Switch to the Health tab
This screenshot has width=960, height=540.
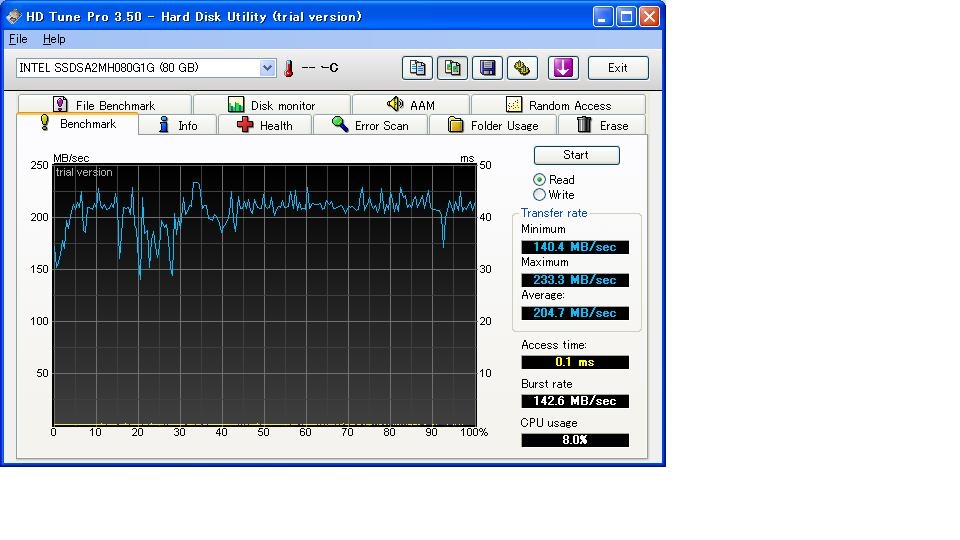(x=265, y=125)
